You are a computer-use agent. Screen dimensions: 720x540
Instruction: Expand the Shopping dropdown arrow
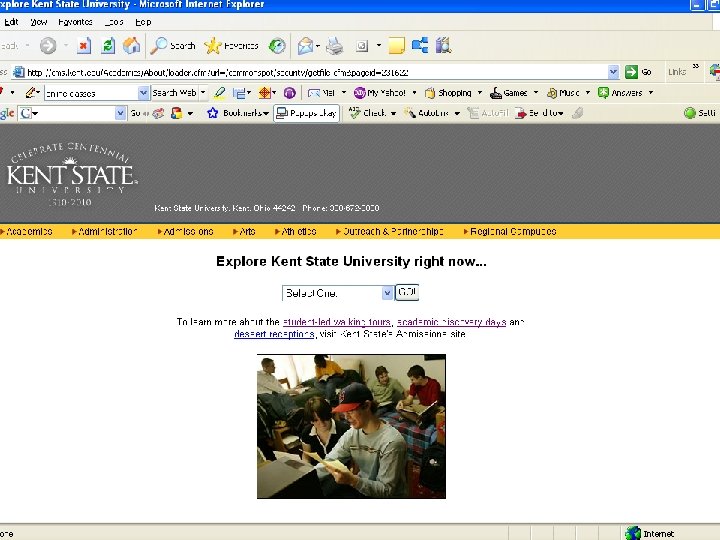pyautogui.click(x=480, y=93)
